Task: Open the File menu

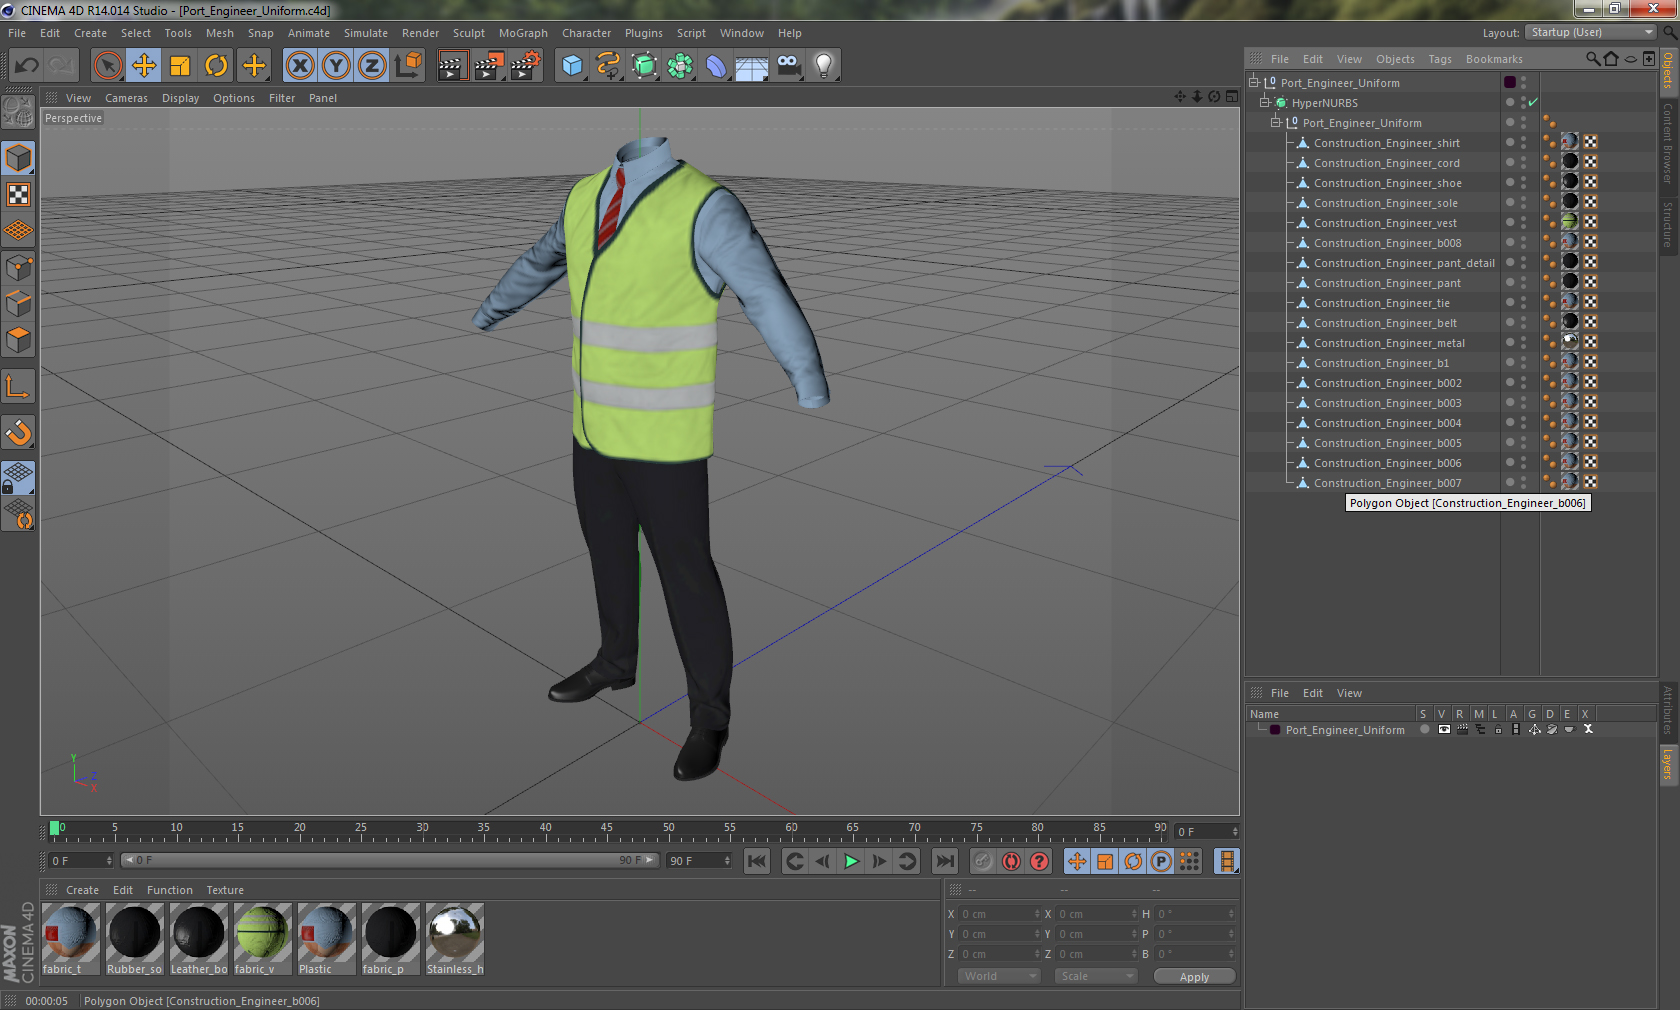Action: [x=17, y=33]
